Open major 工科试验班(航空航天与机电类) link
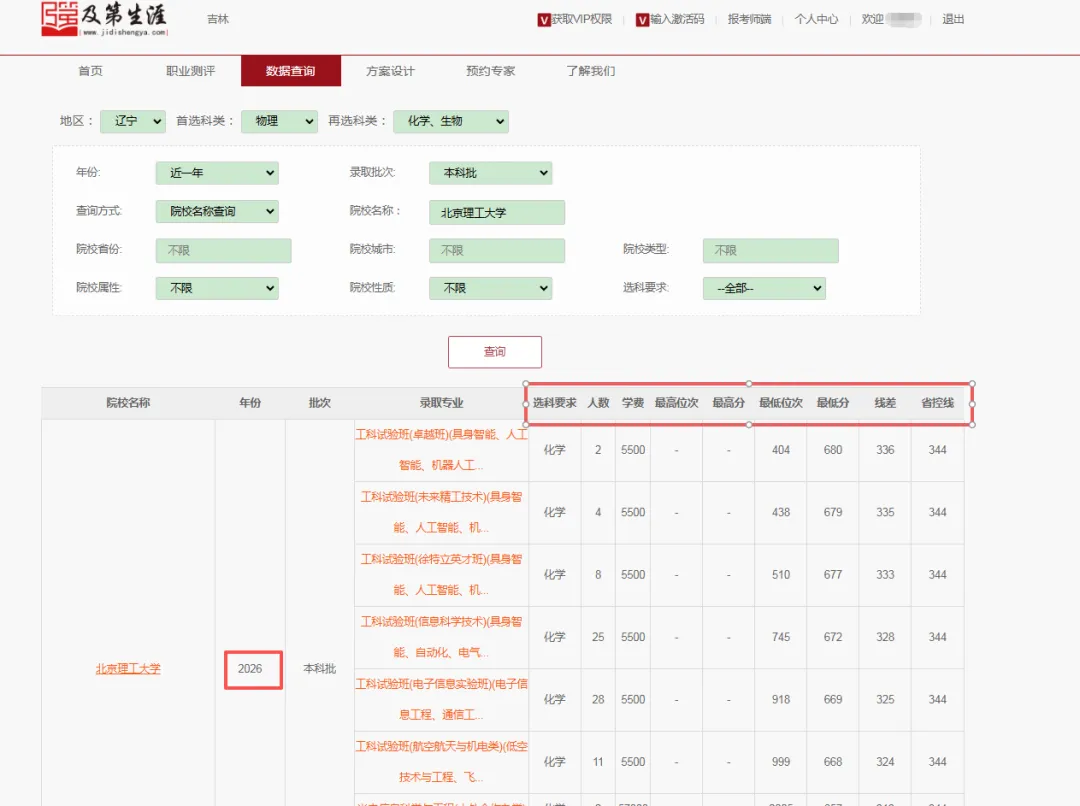 [442, 762]
